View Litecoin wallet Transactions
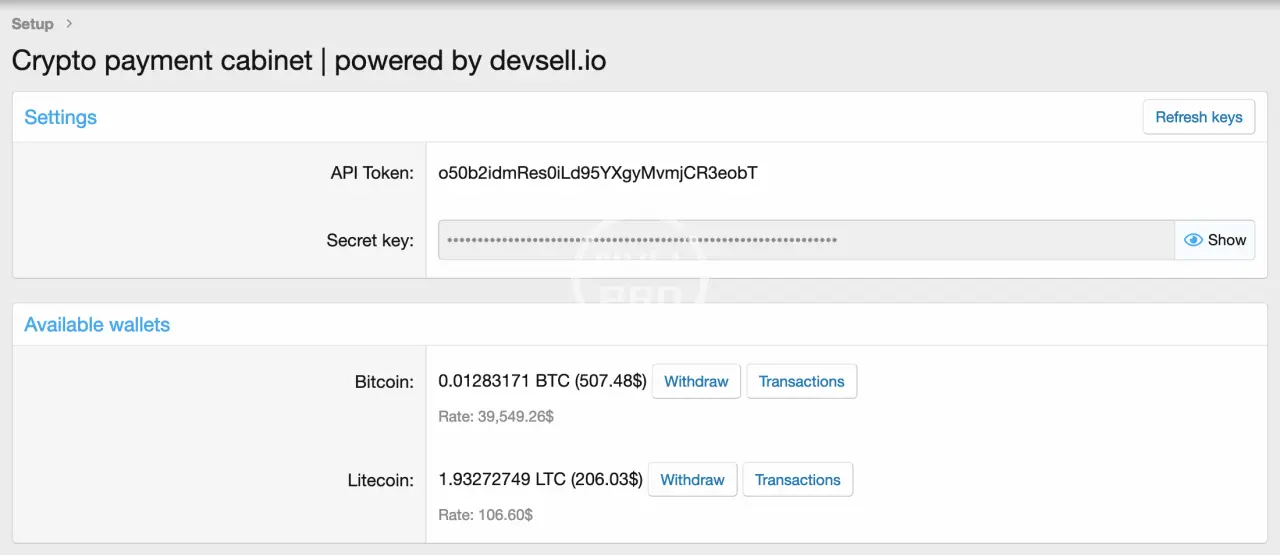Image resolution: width=1280 pixels, height=555 pixels. [797, 480]
